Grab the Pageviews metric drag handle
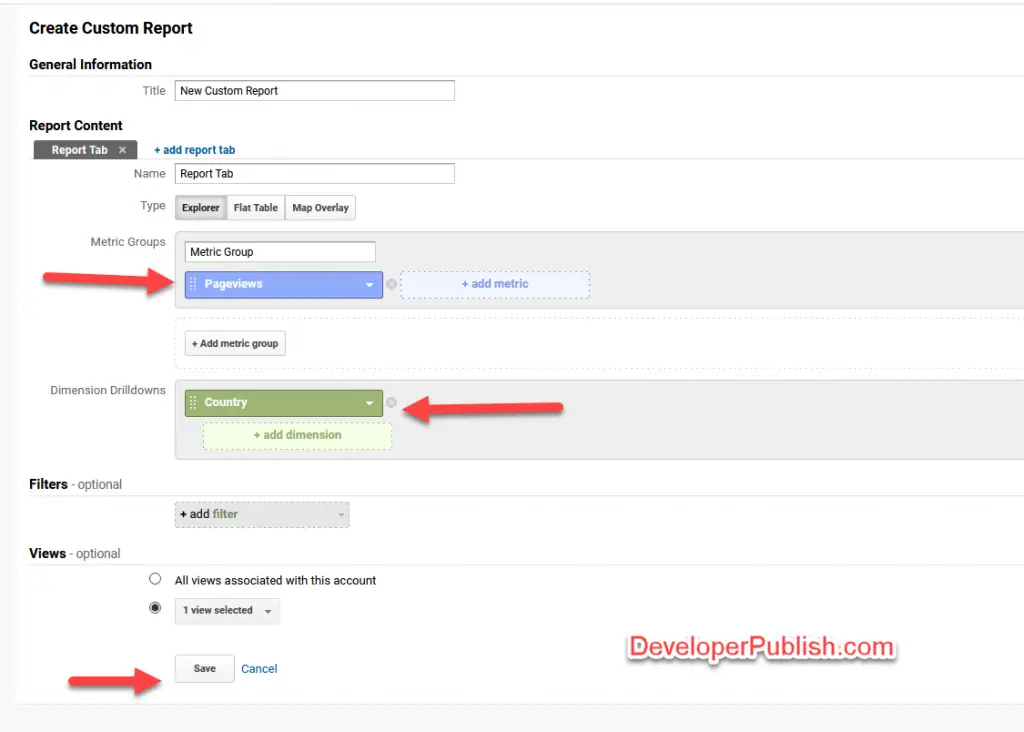The image size is (1024, 732). click(x=193, y=284)
